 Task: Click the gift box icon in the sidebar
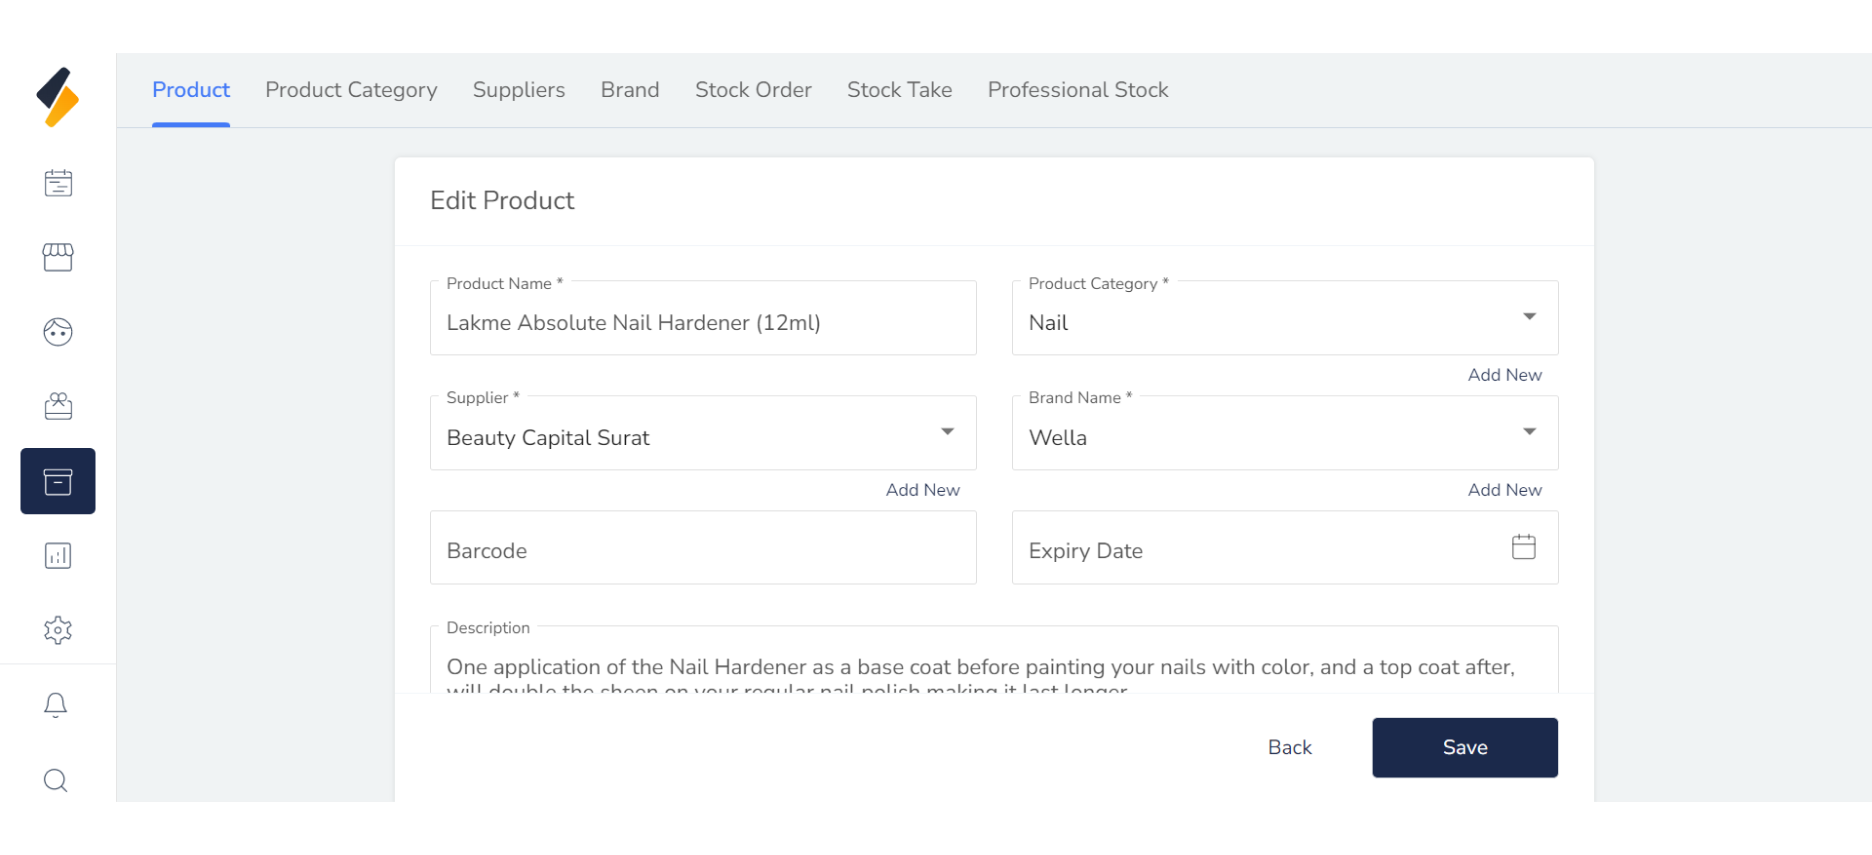[58, 406]
